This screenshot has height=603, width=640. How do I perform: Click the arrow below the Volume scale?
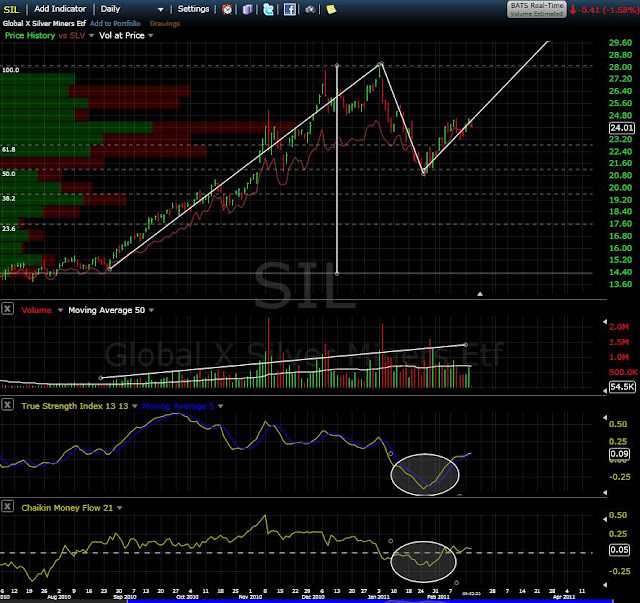(x=605, y=391)
